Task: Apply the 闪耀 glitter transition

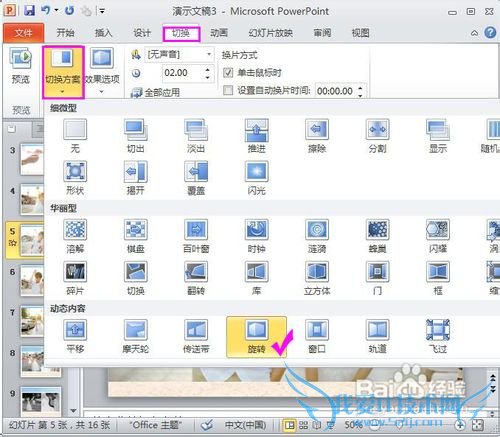Action: [x=438, y=237]
